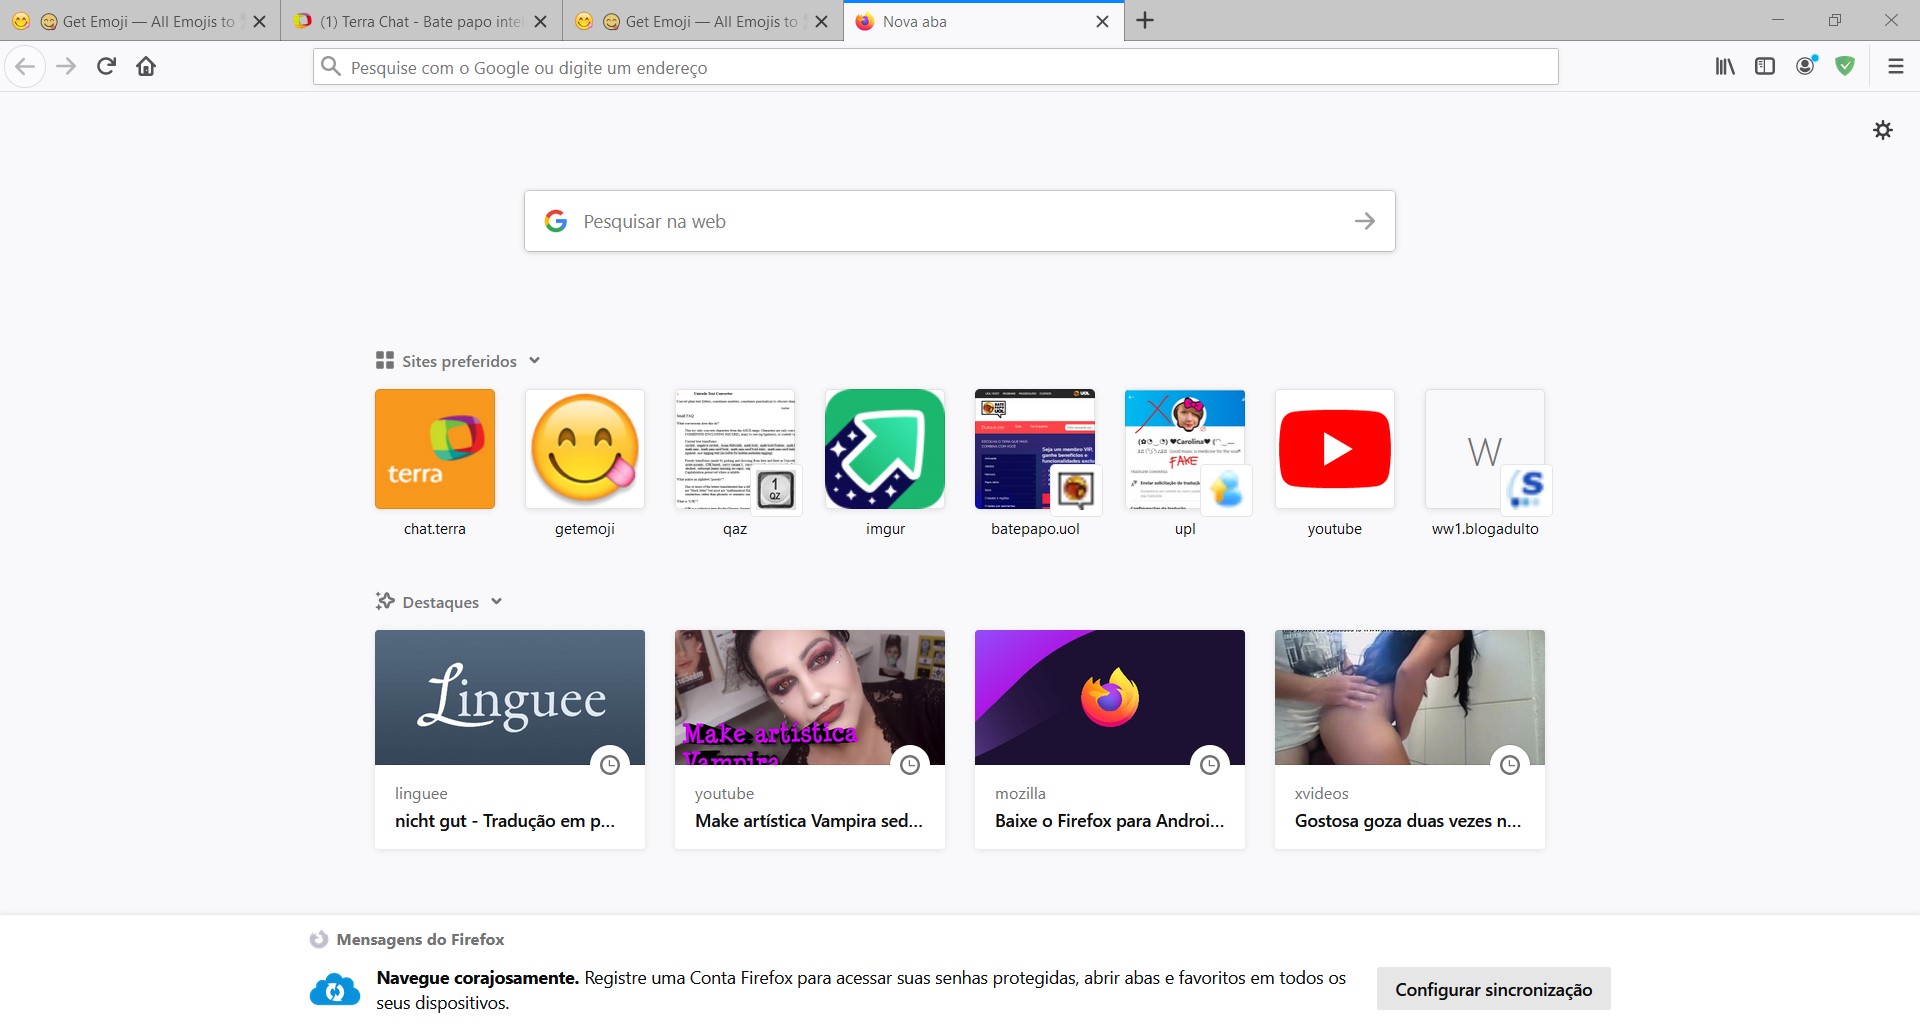Close the Terra Chat tab

click(x=540, y=21)
